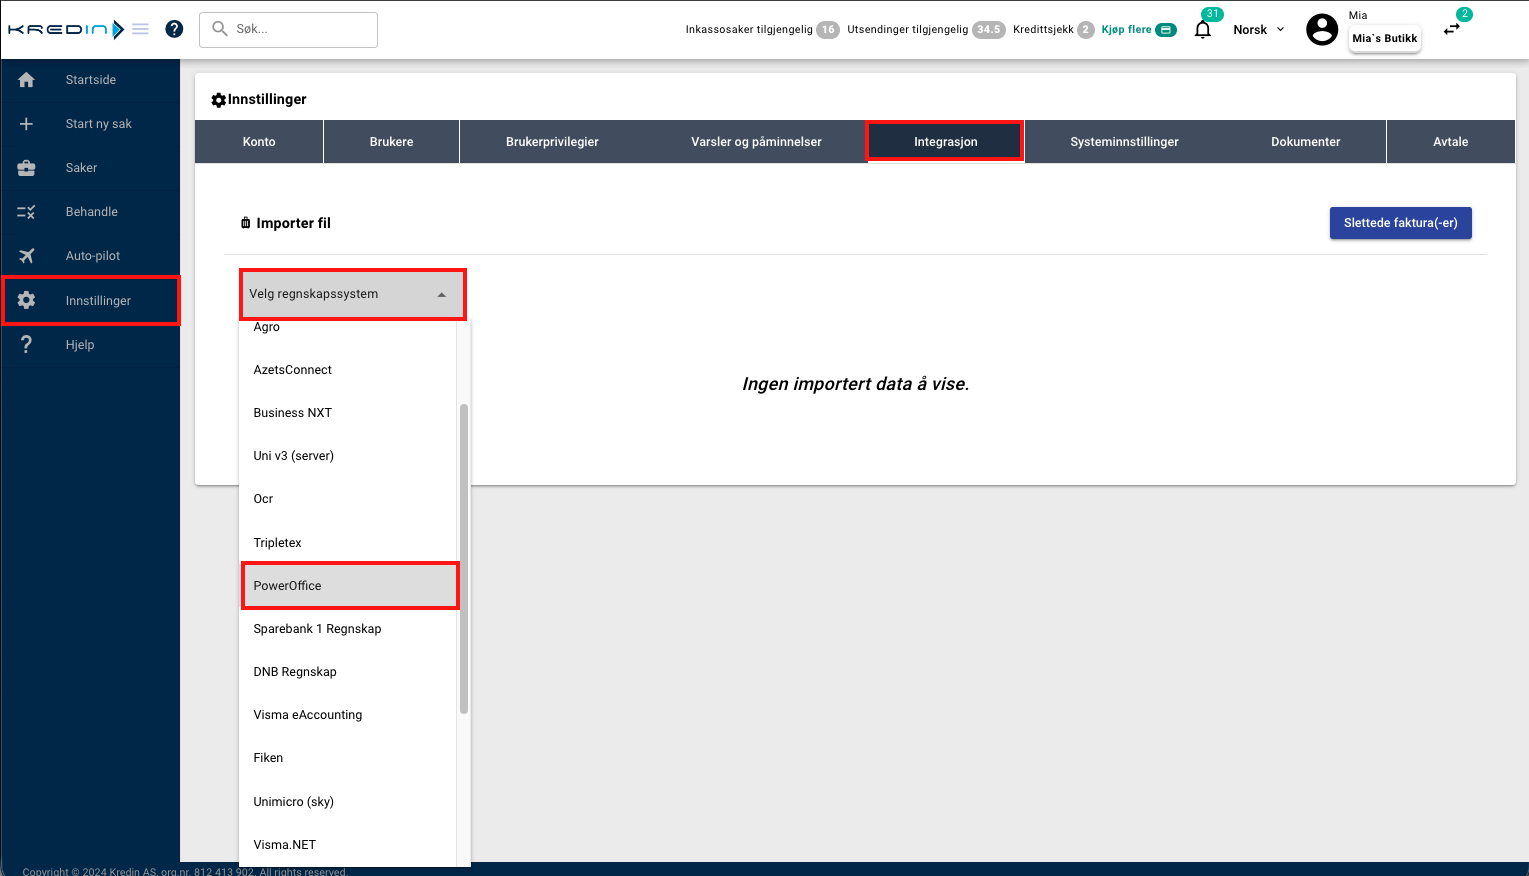Click the Hjelp question mark icon in sidebar
The height and width of the screenshot is (876, 1529).
coord(27,345)
